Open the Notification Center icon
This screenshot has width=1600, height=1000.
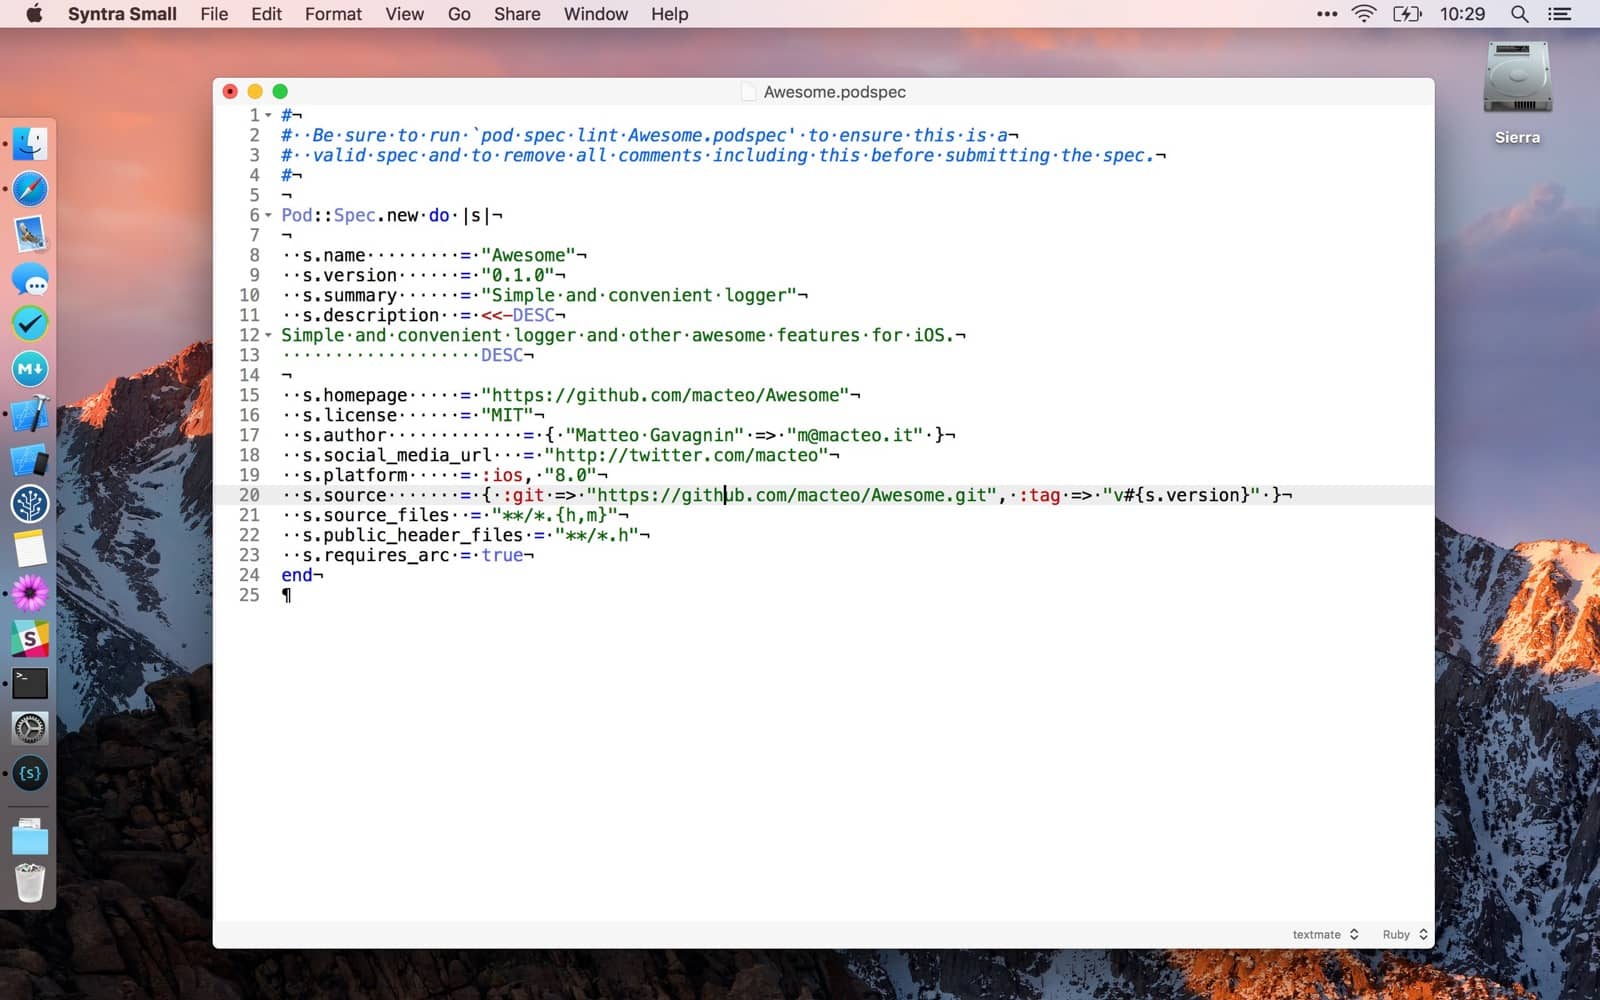click(x=1559, y=14)
